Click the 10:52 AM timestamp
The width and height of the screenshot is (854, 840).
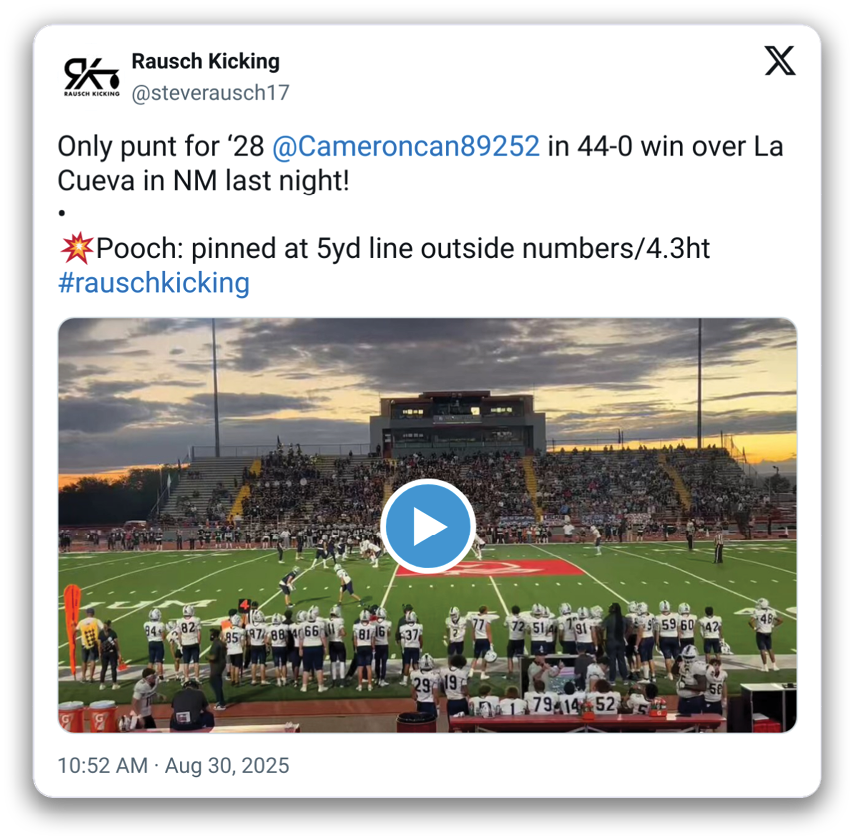click(102, 765)
